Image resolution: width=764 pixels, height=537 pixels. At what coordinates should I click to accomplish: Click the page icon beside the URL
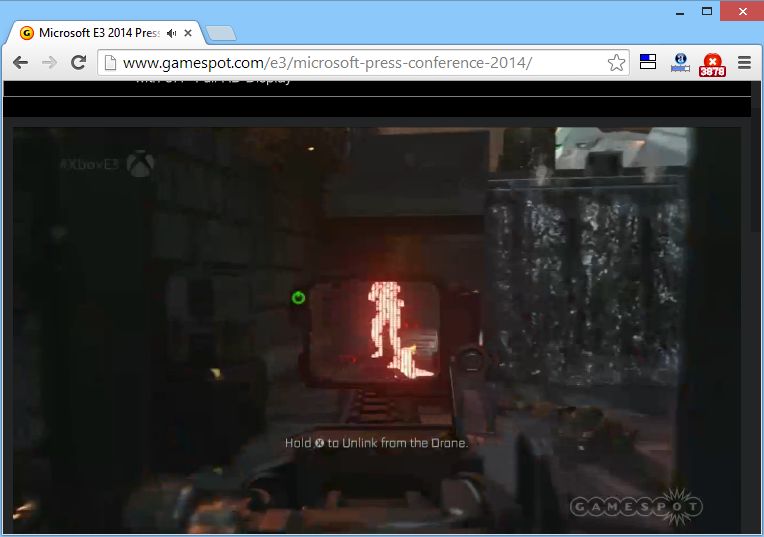click(x=111, y=62)
